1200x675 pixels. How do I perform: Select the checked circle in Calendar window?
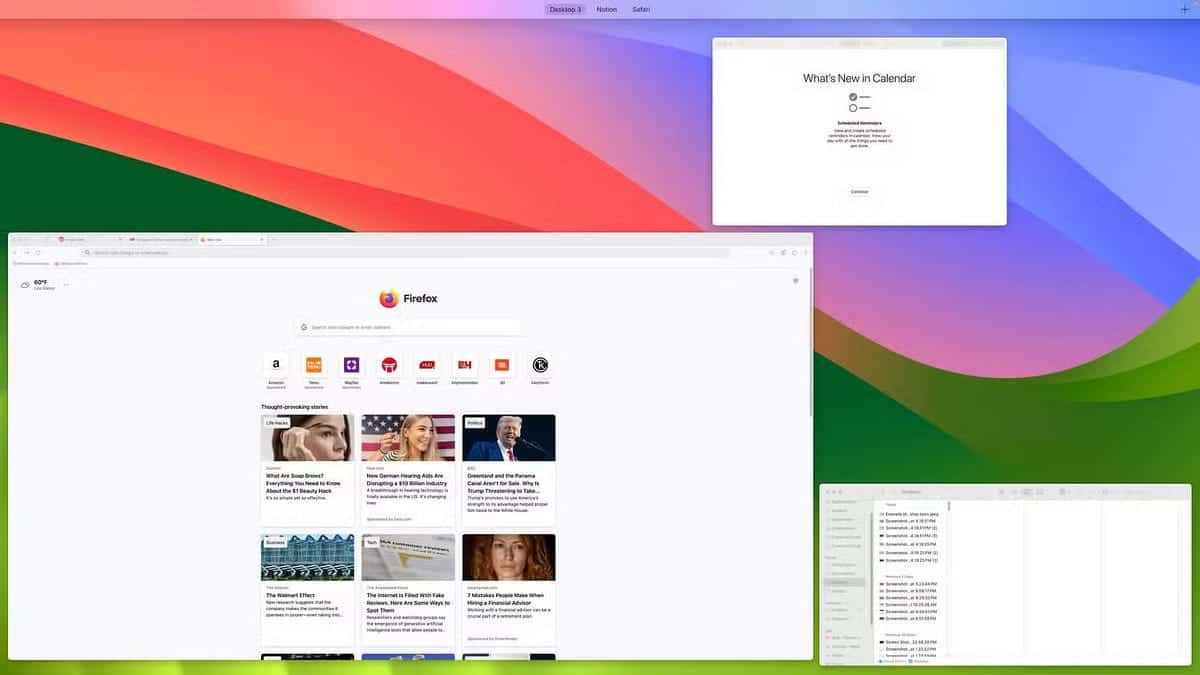tap(853, 97)
